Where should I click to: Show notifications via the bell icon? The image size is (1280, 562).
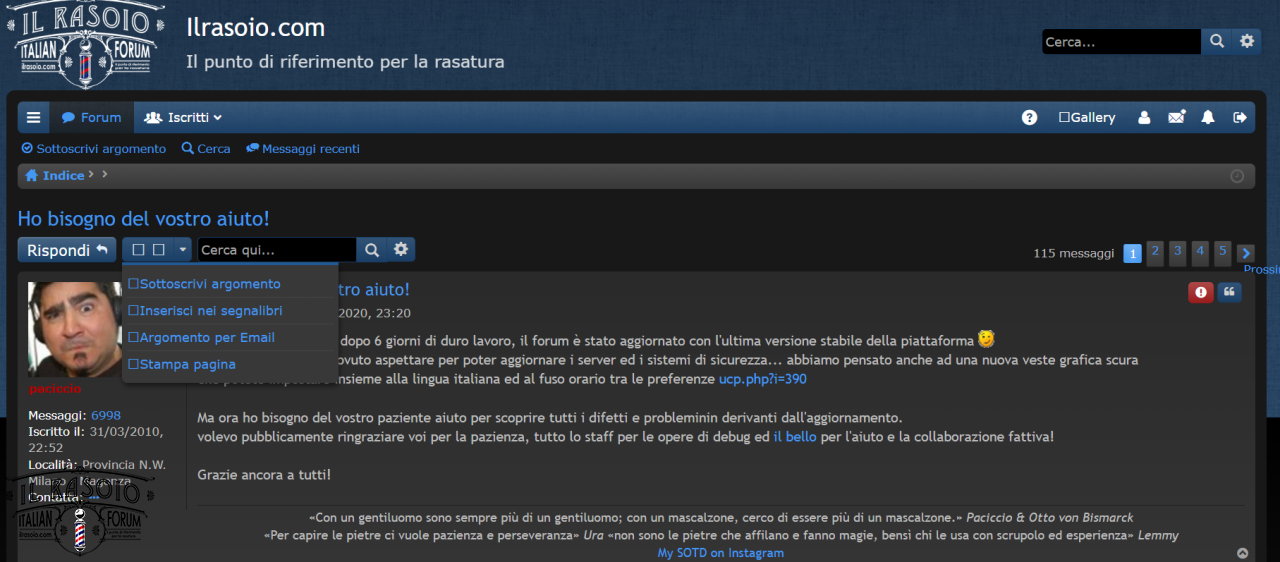[x=1208, y=118]
